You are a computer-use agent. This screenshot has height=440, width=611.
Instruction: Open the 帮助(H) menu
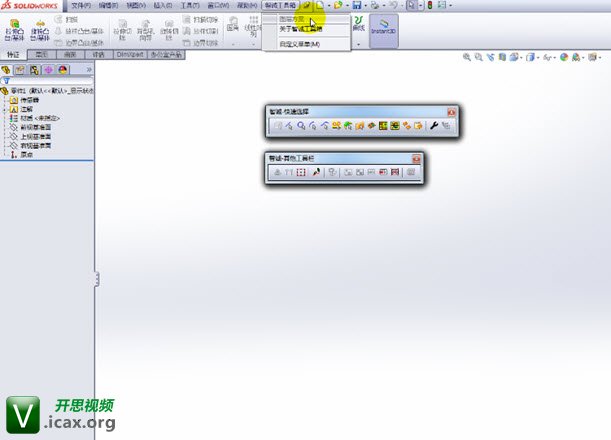coord(247,5)
